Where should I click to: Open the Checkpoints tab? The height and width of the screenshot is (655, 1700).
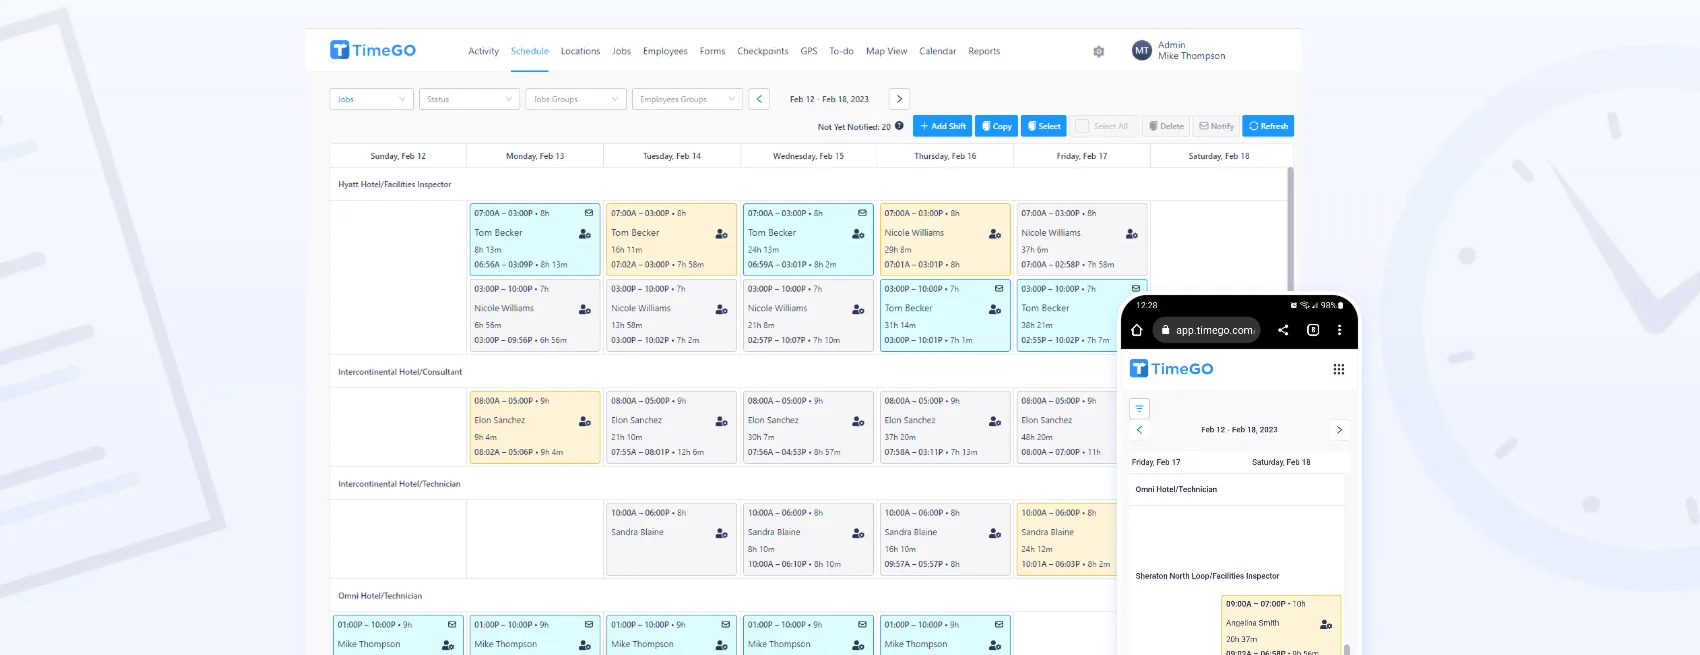762,51
